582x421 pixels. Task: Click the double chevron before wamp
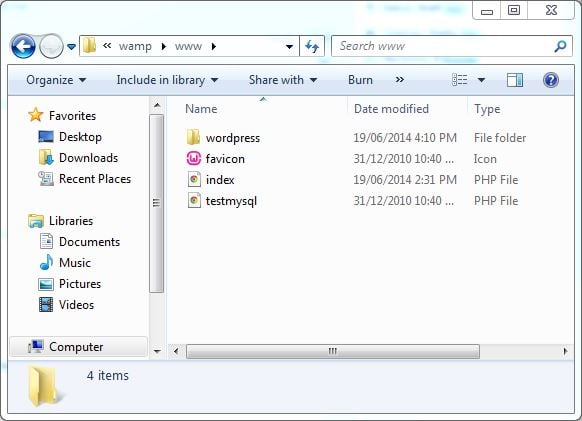click(107, 46)
